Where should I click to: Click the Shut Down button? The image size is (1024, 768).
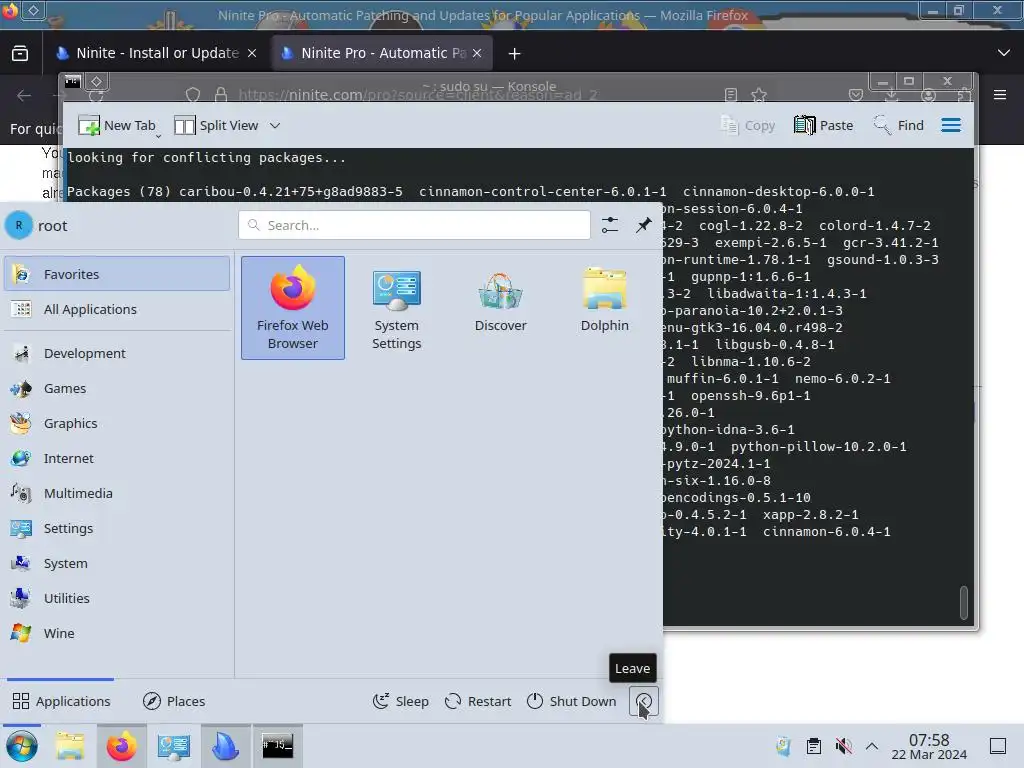[x=571, y=701]
